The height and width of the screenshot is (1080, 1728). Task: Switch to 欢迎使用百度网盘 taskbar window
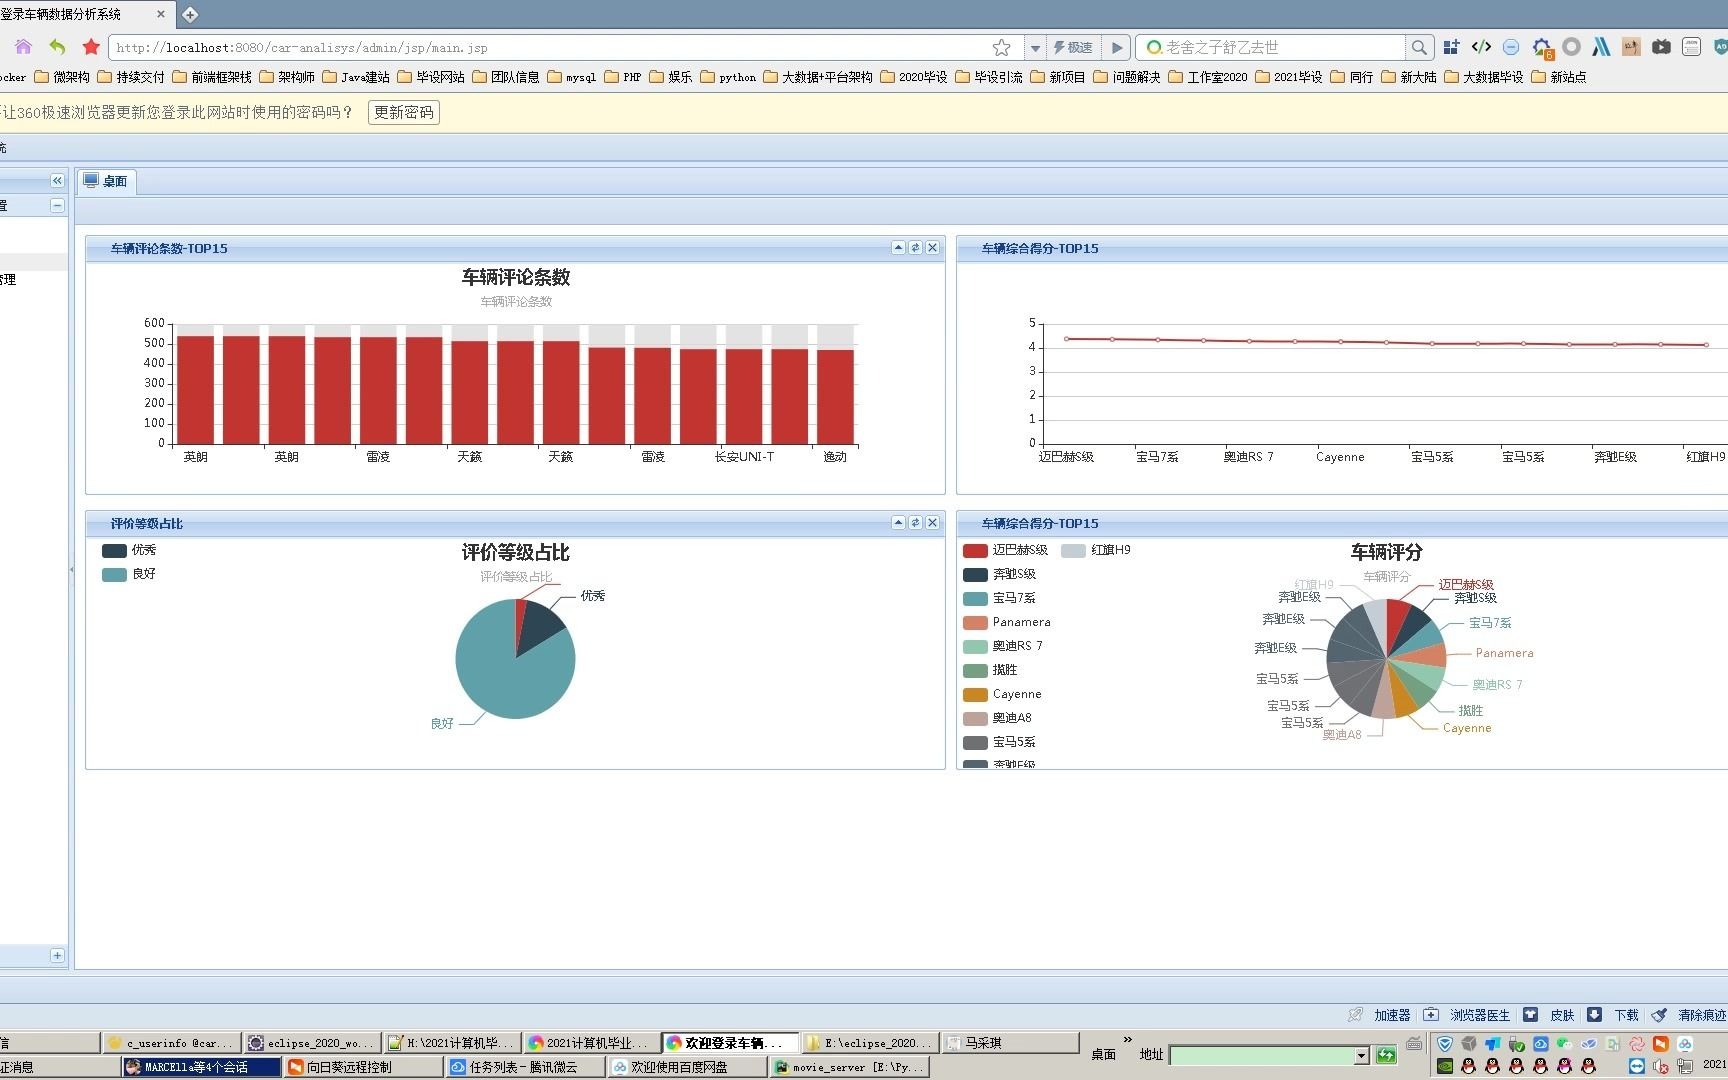(x=687, y=1067)
